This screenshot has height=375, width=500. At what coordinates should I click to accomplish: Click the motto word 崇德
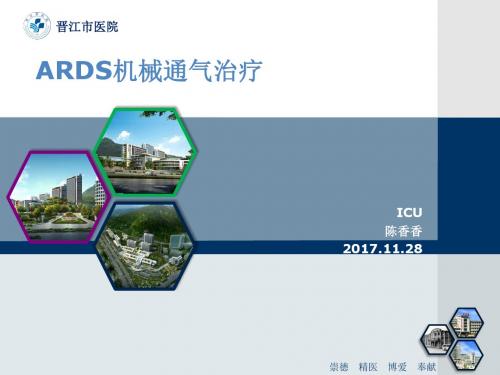339,367
